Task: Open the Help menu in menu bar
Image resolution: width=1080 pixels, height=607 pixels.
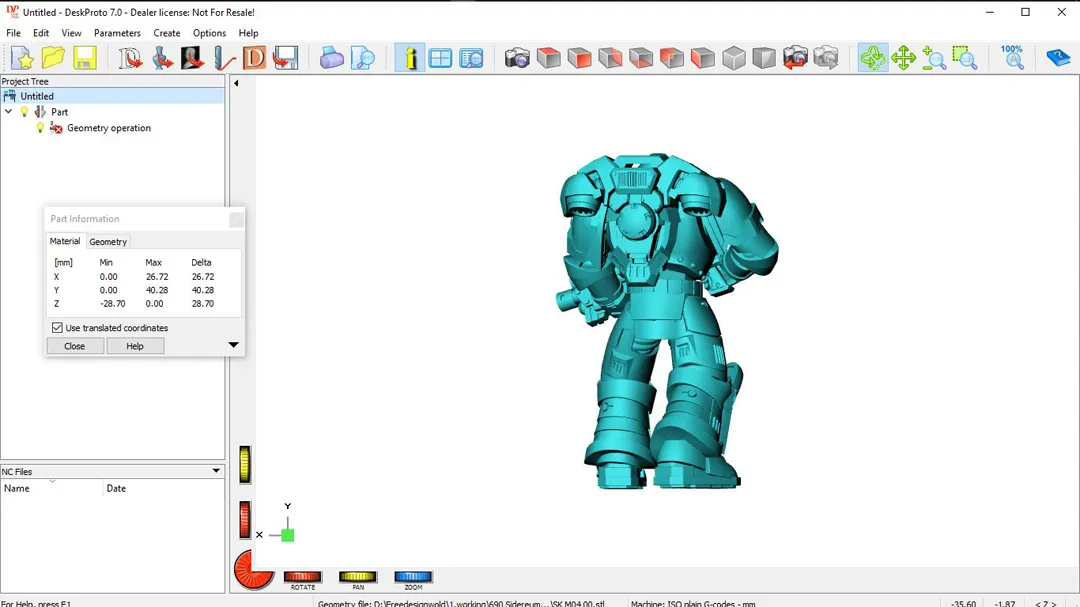Action: 248,33
